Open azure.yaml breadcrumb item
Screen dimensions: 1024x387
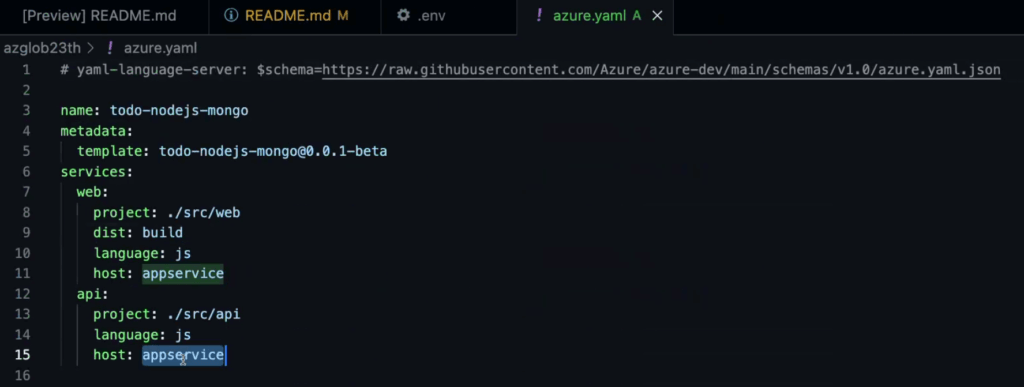160,48
